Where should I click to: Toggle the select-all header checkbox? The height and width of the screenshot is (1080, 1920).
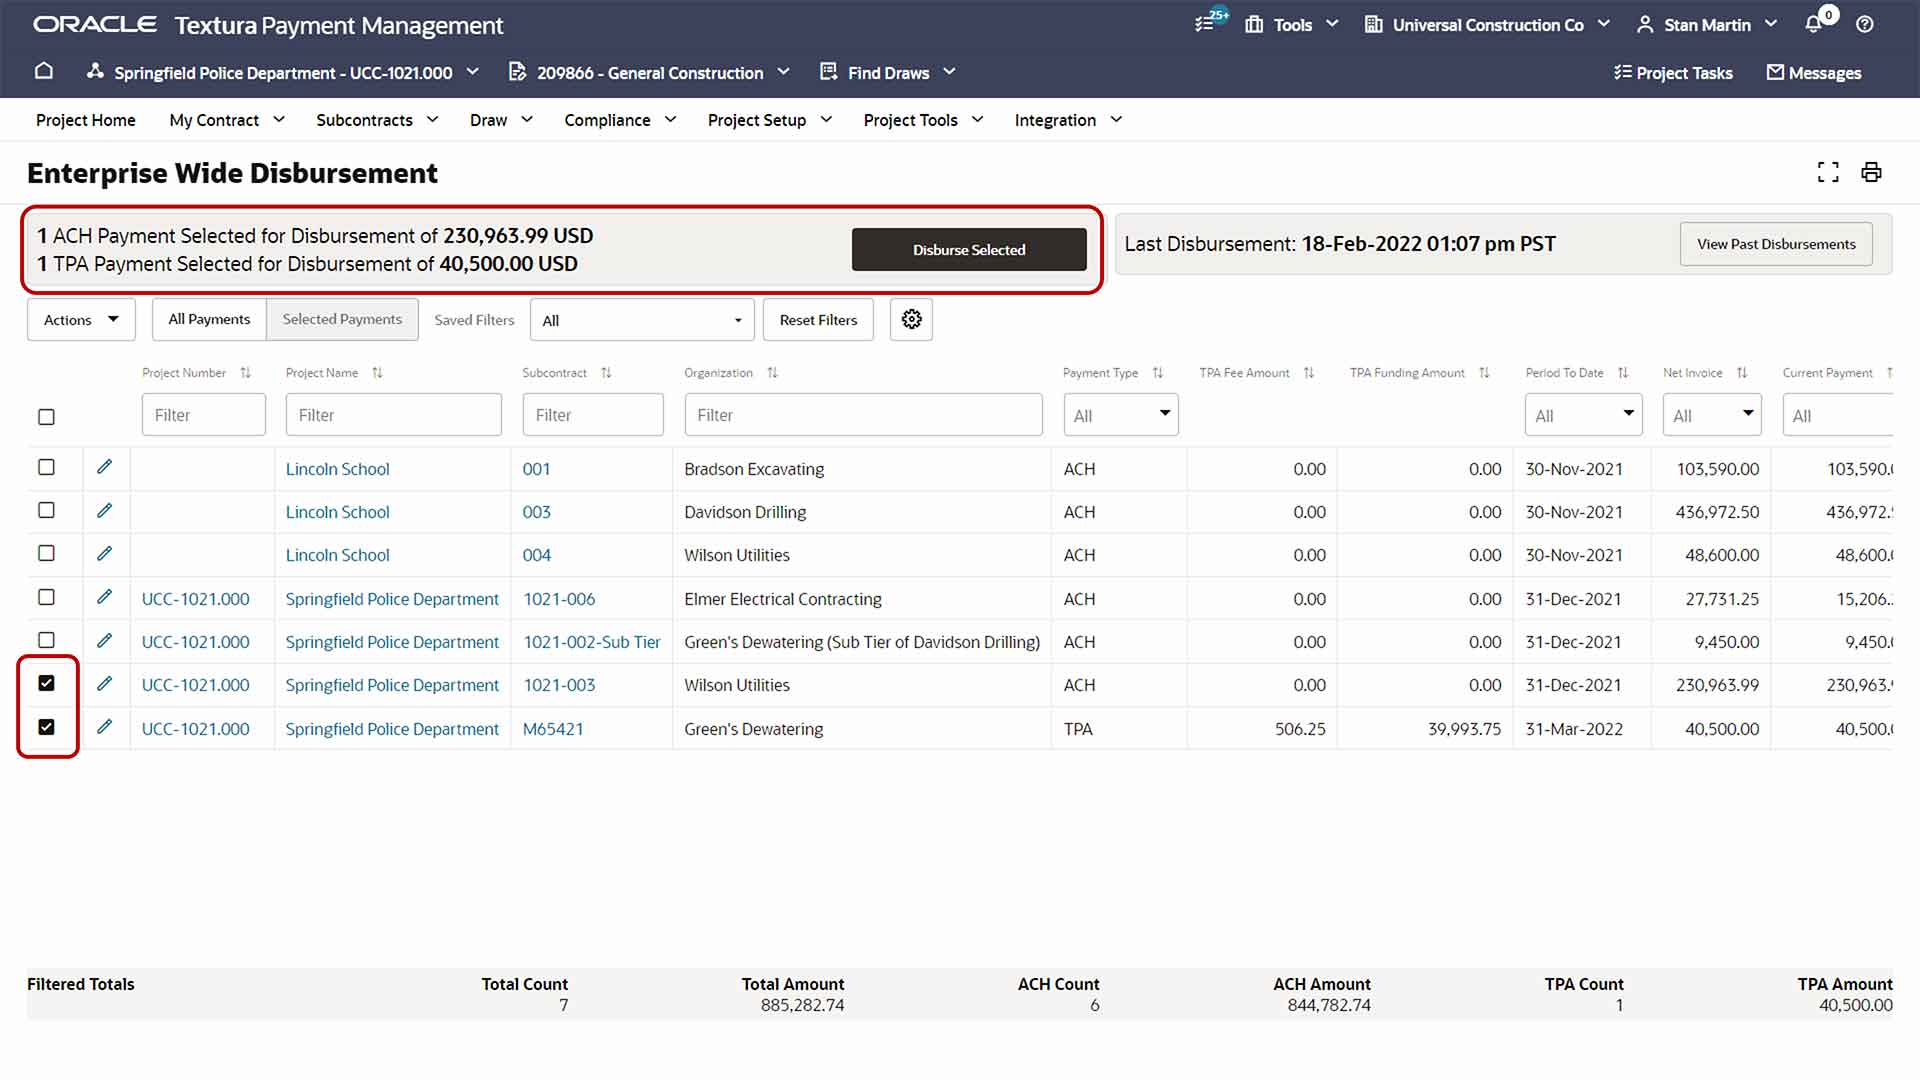point(46,417)
